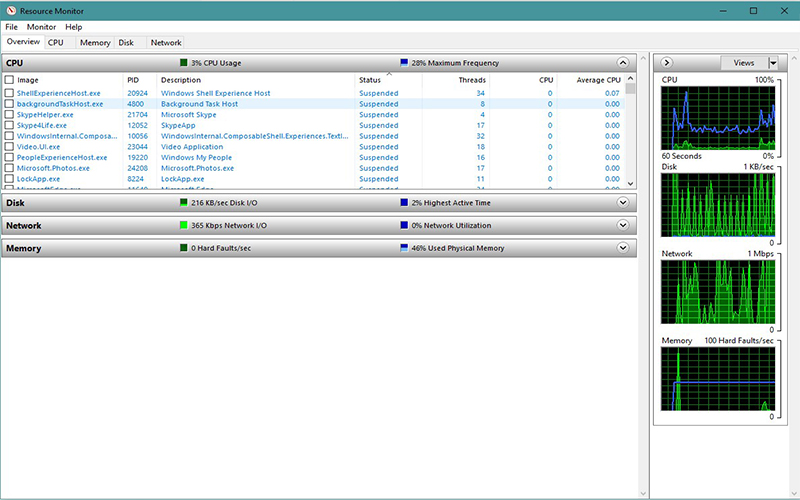Click main pane scrollbar down arrow
Screen dimensions: 800x500
point(642,493)
